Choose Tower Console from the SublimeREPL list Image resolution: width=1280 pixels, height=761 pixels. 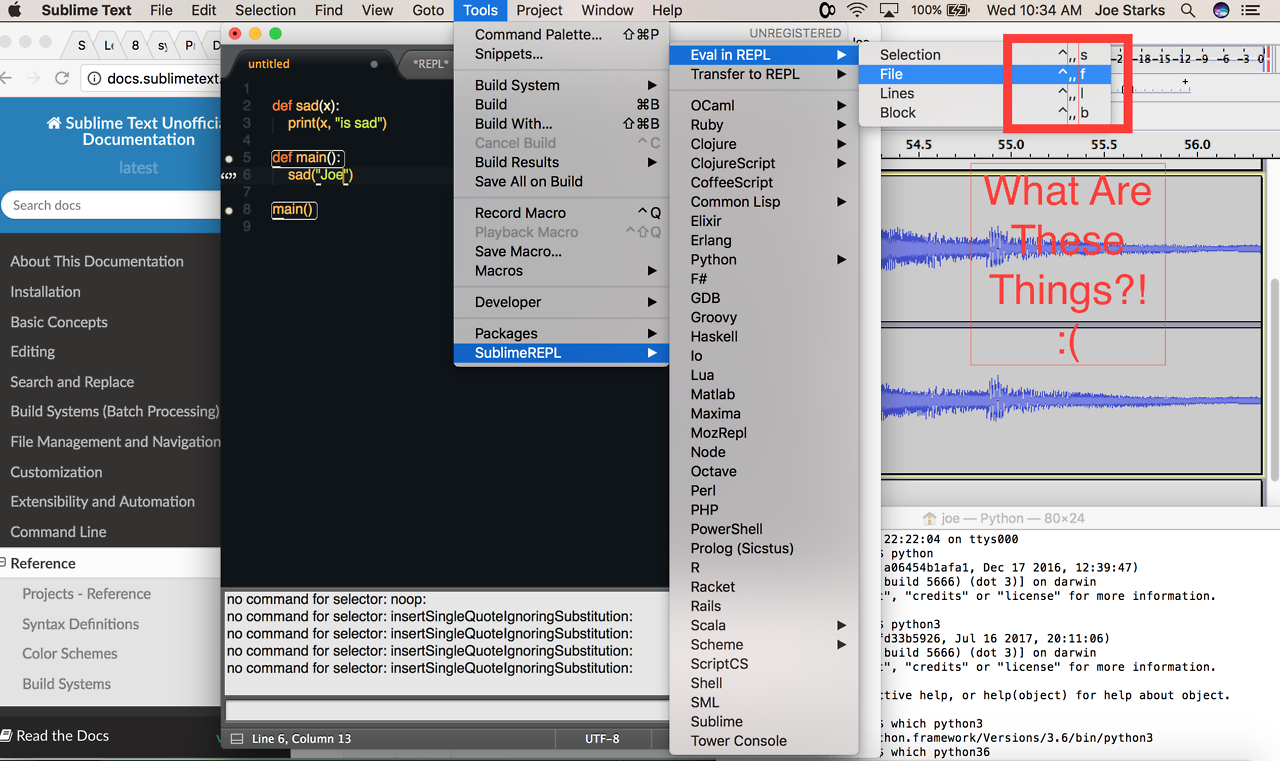pyautogui.click(x=764, y=741)
